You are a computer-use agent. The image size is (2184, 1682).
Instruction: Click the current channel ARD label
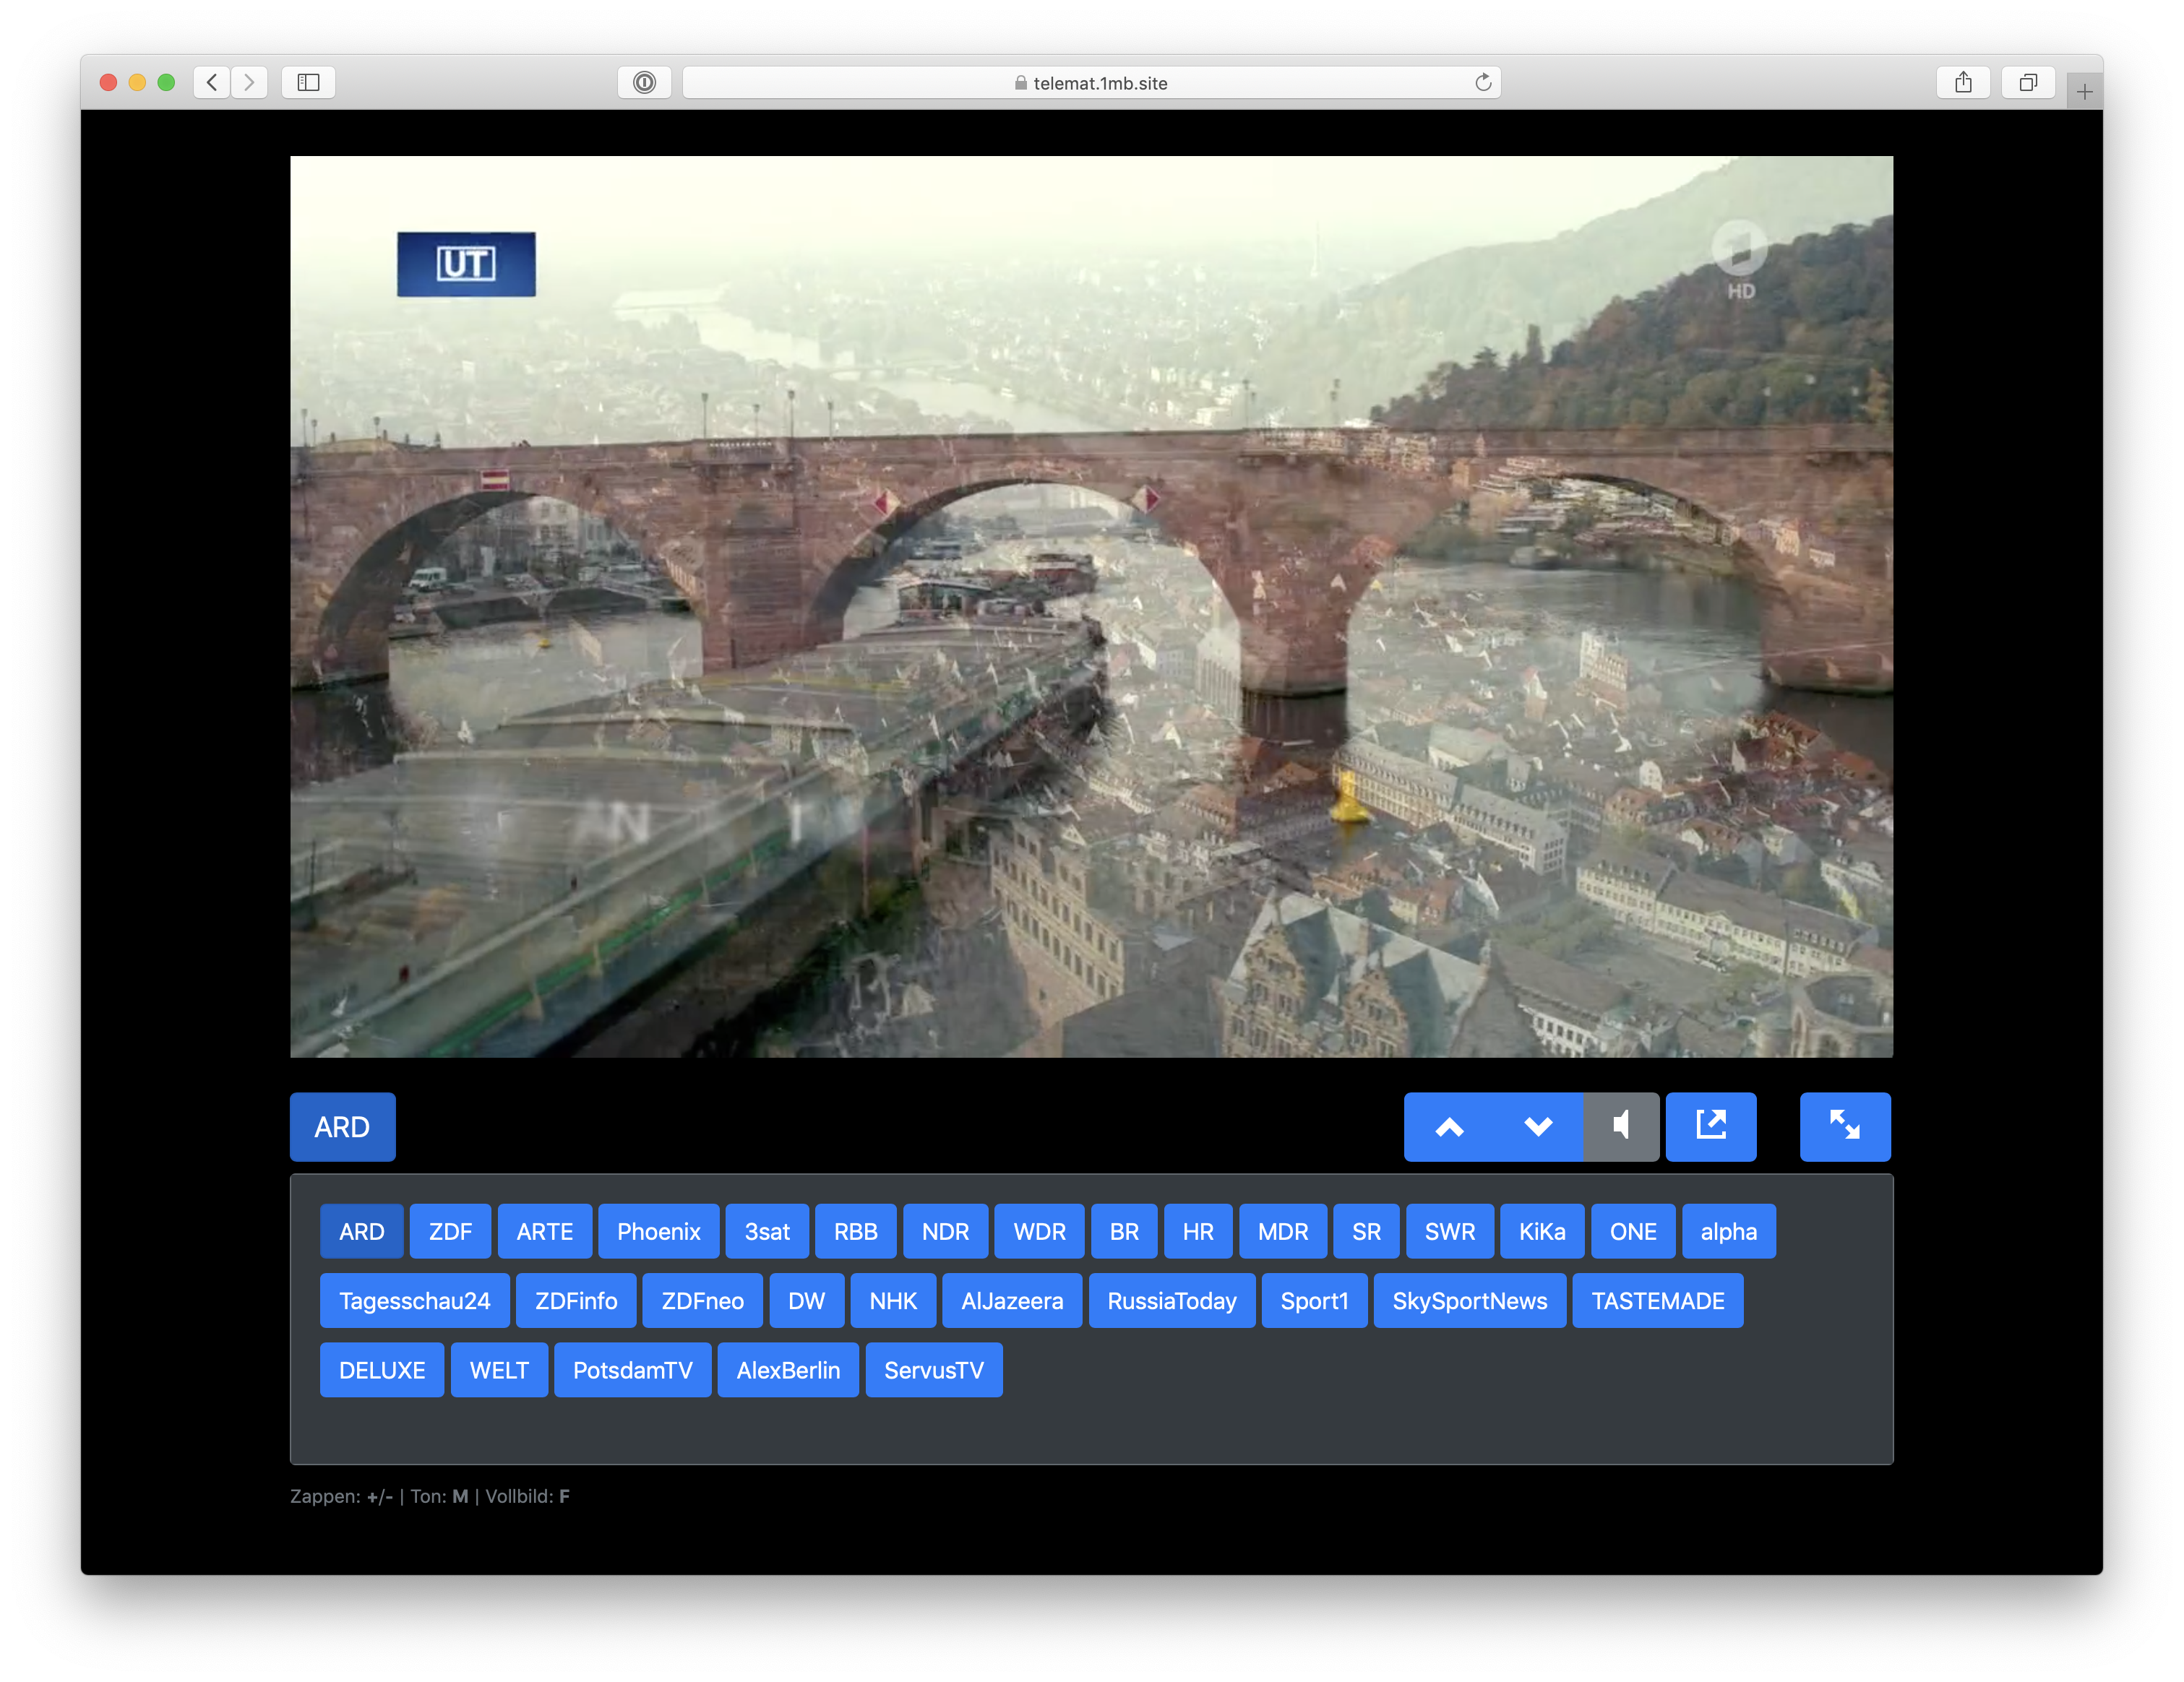click(342, 1126)
